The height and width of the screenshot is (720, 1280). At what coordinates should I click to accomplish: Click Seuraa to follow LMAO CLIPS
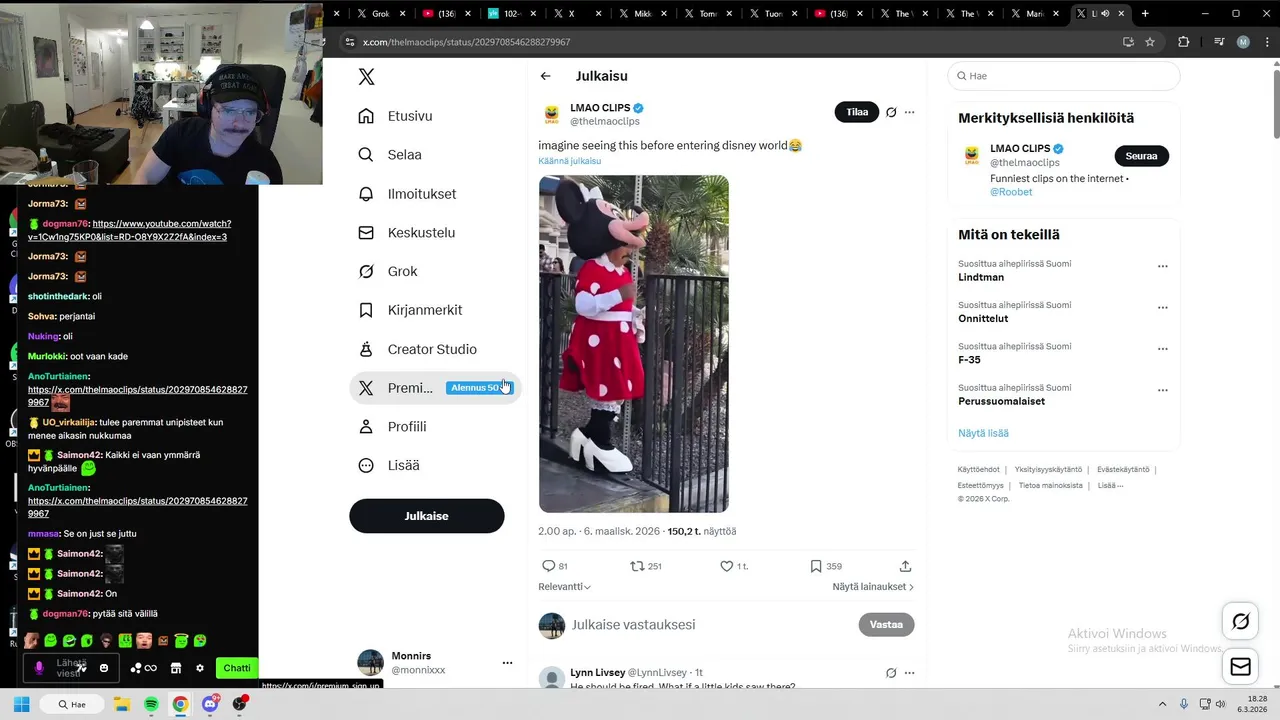[x=1141, y=156]
